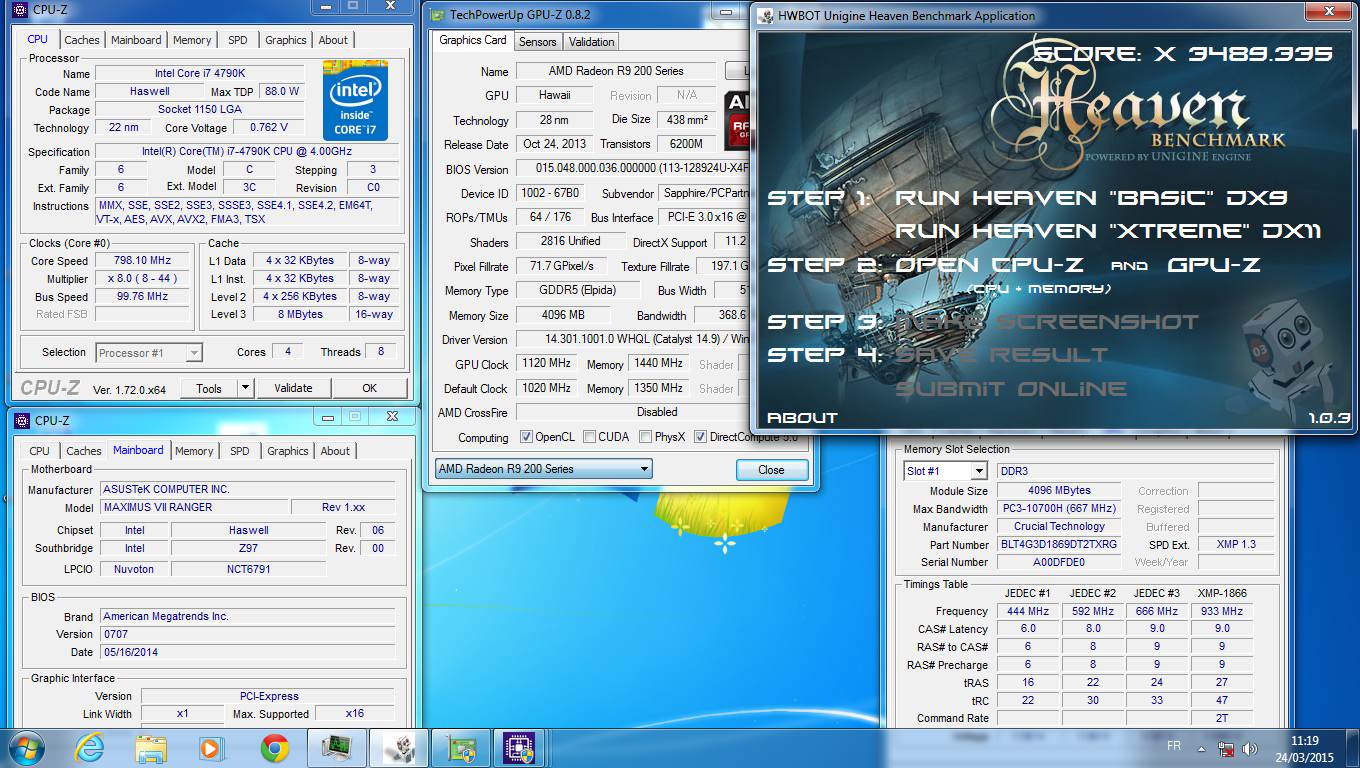The image size is (1360, 768).
Task: Open the volume speaker tray icon
Action: tap(1249, 748)
